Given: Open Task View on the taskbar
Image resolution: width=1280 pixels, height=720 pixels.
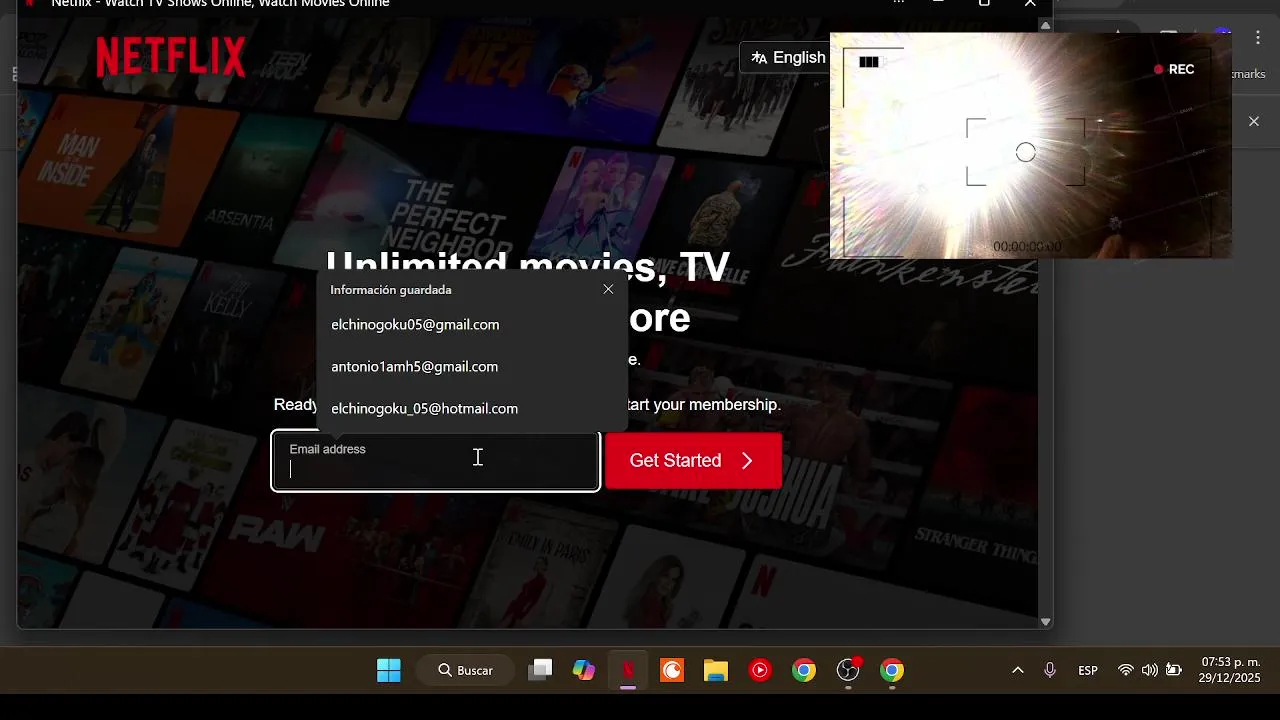Looking at the screenshot, I should tap(541, 670).
